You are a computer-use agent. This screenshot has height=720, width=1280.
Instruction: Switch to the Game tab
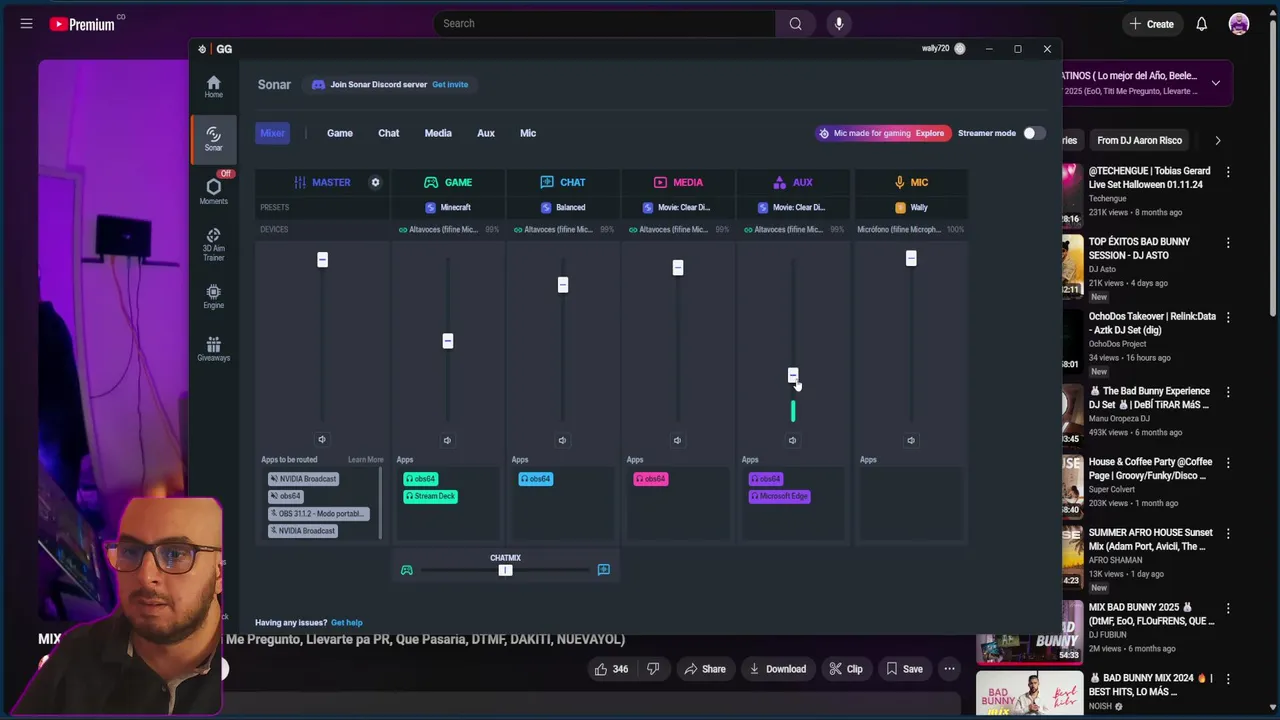[339, 133]
